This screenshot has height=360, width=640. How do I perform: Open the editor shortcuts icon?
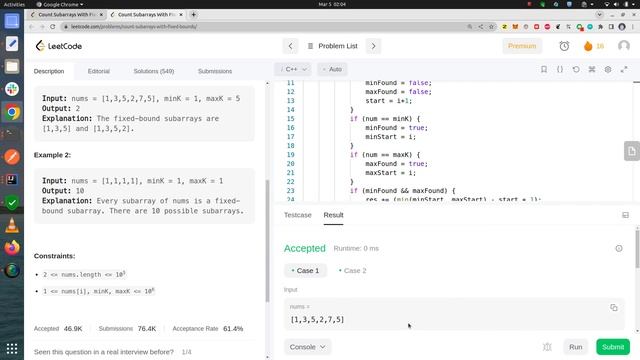(x=592, y=69)
